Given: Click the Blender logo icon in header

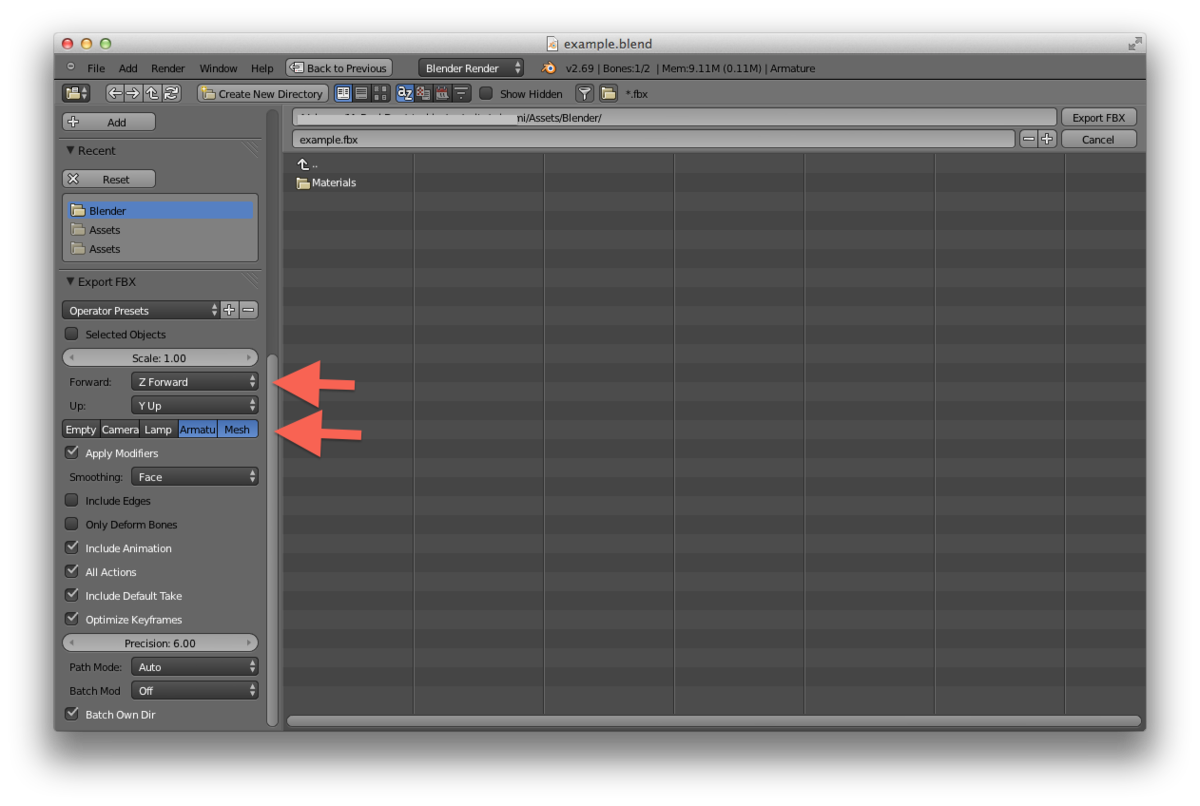Looking at the screenshot, I should tap(548, 68).
